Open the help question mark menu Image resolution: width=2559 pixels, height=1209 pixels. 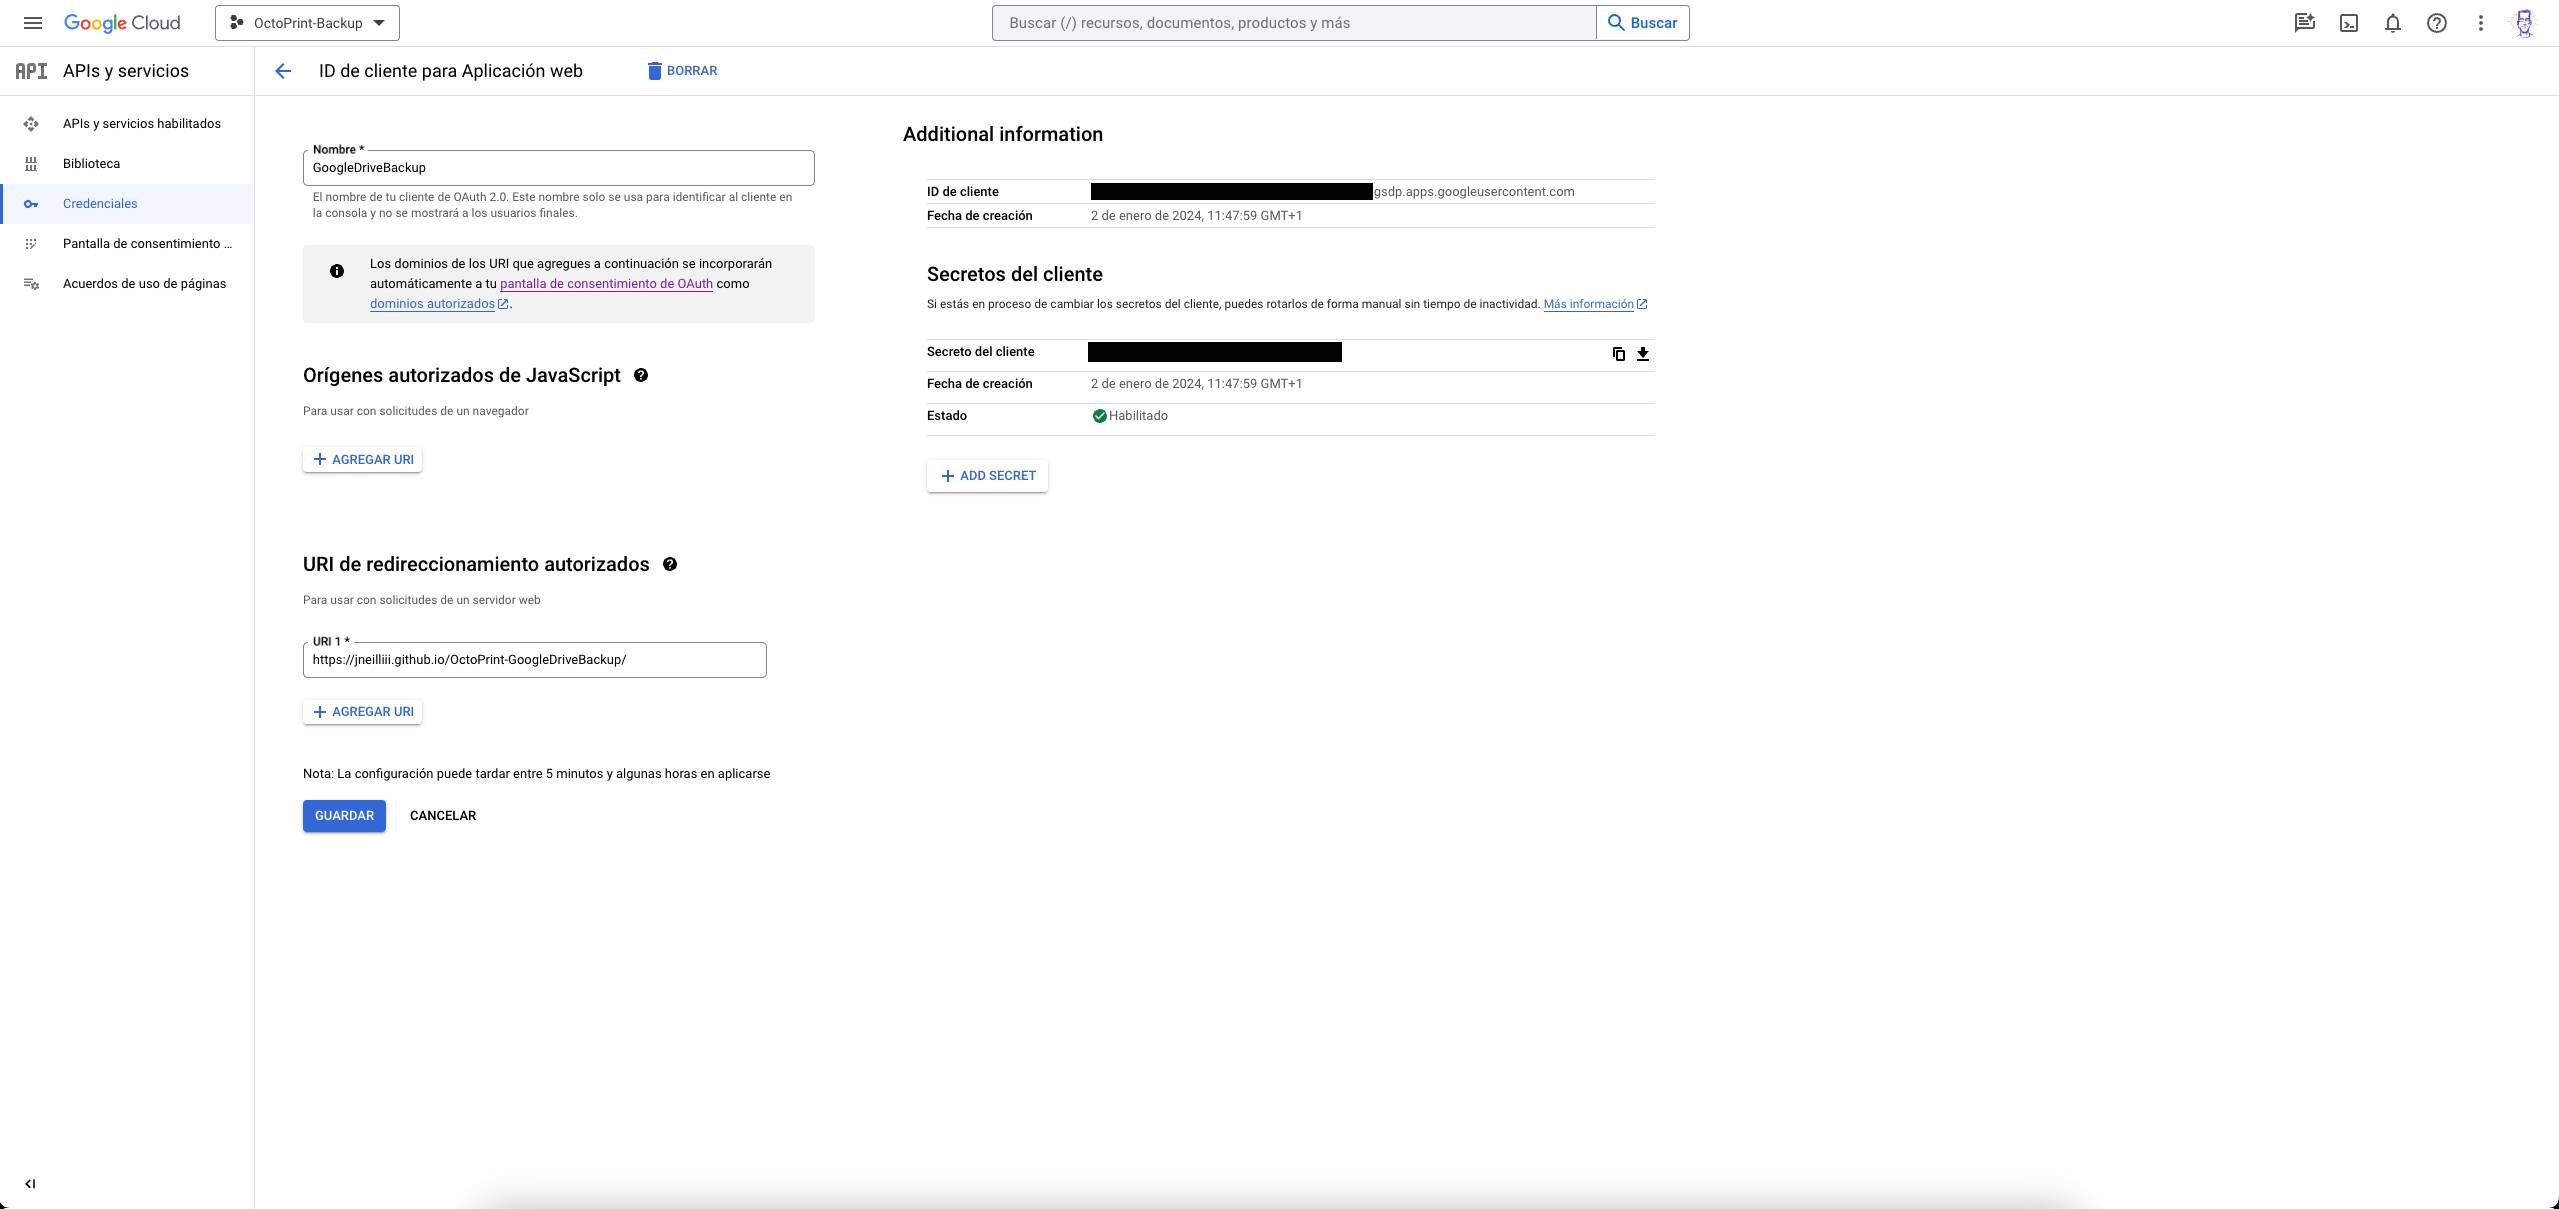2437,23
